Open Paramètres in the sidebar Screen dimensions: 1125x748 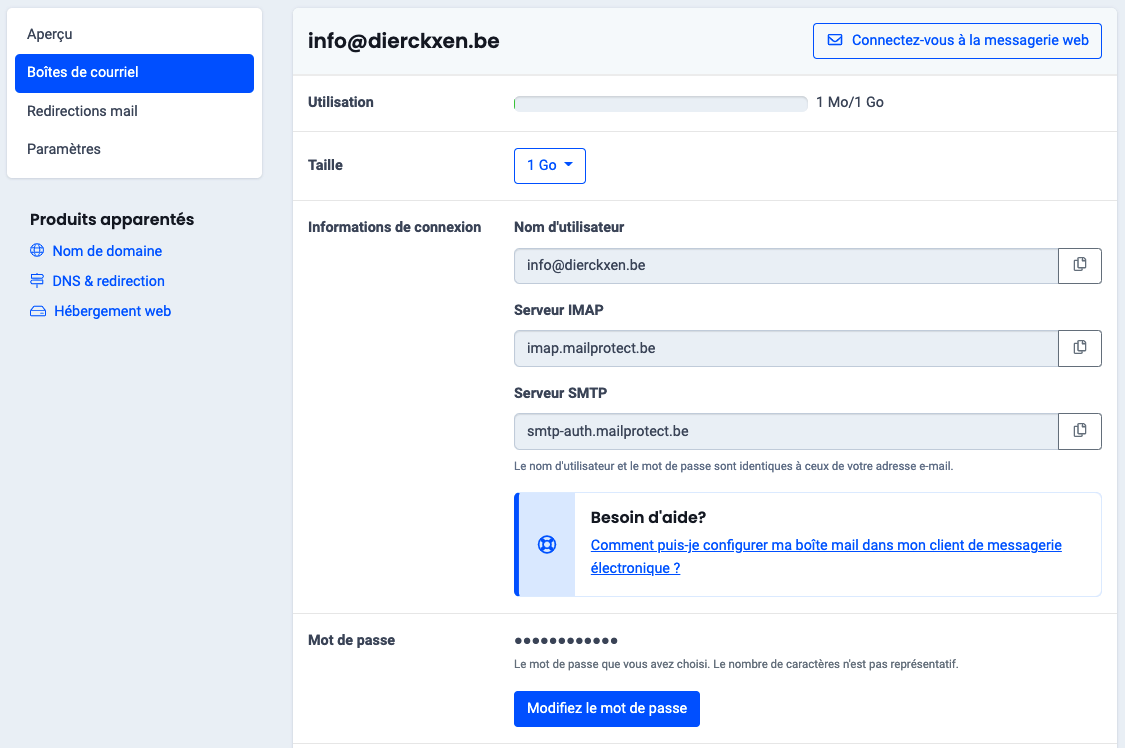(x=64, y=149)
